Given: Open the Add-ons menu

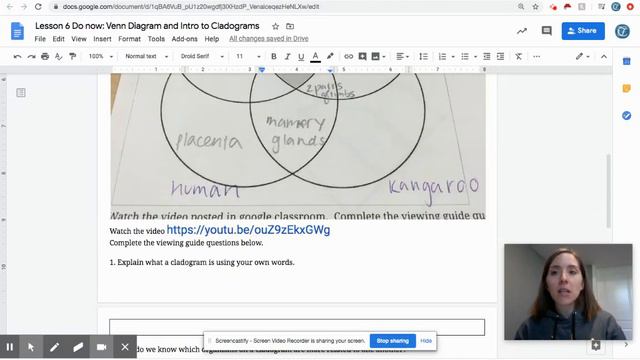Looking at the screenshot, I should coord(184,39).
